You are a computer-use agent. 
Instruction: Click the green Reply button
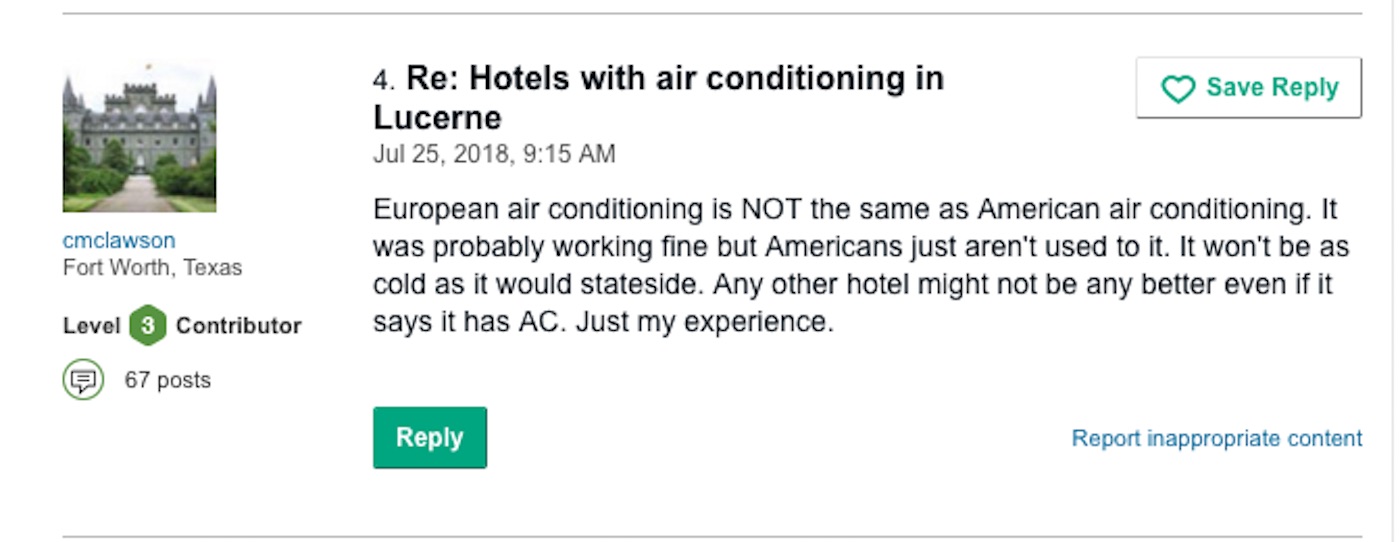pyautogui.click(x=430, y=438)
